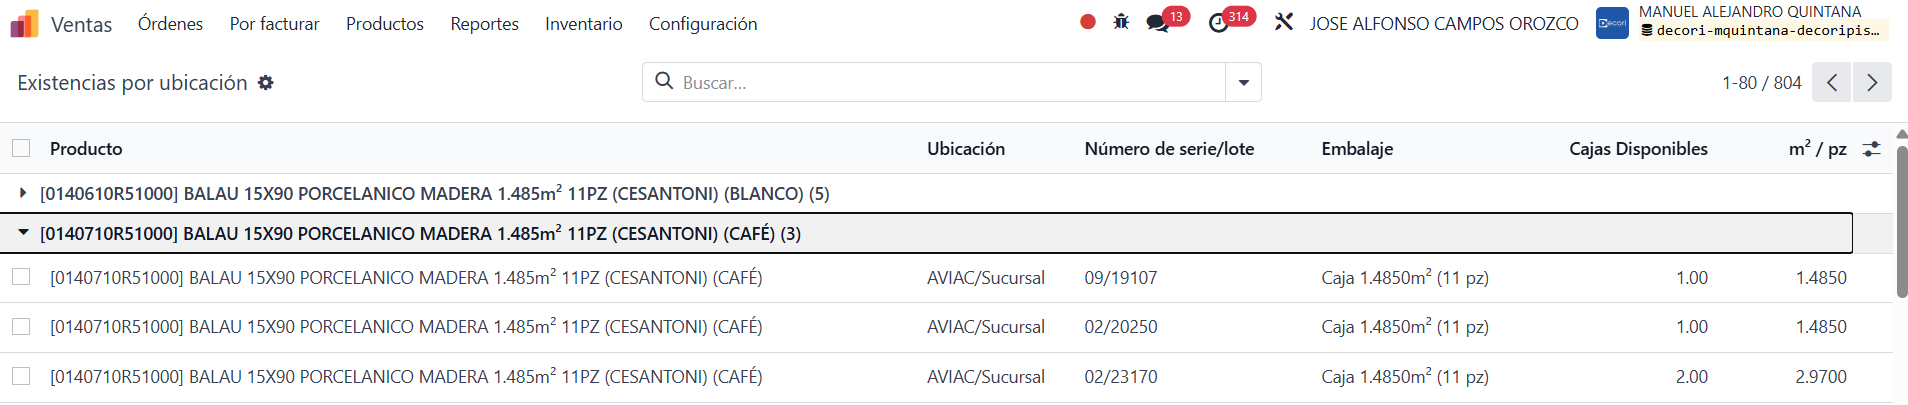1908x405 pixels.
Task: Open the Reportes menu
Action: coord(484,23)
